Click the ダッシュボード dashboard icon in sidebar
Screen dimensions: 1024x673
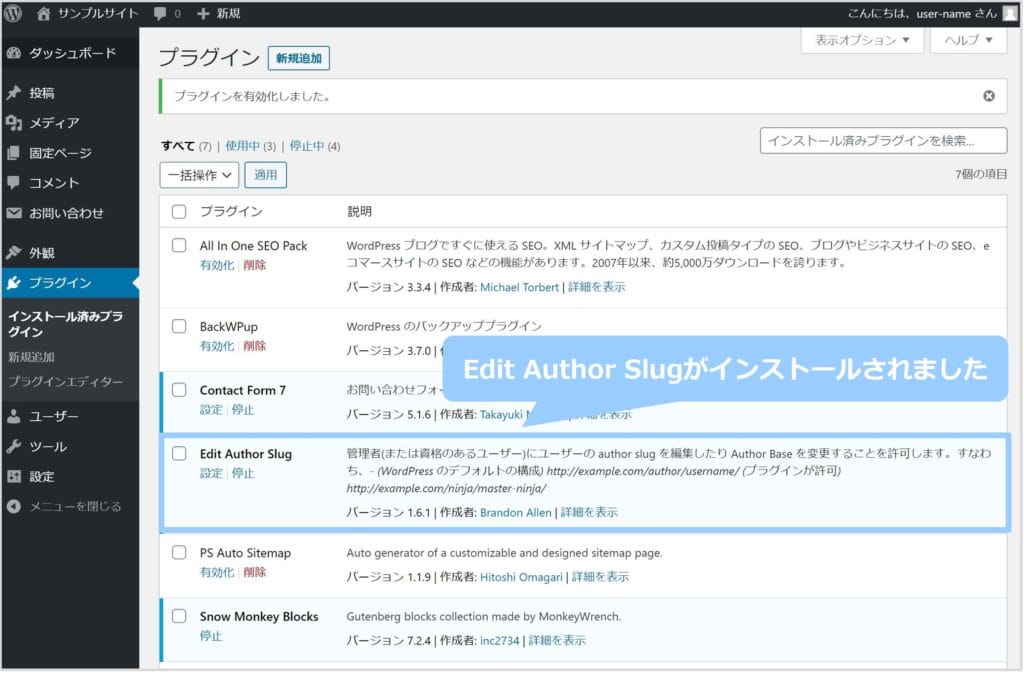click(14, 53)
